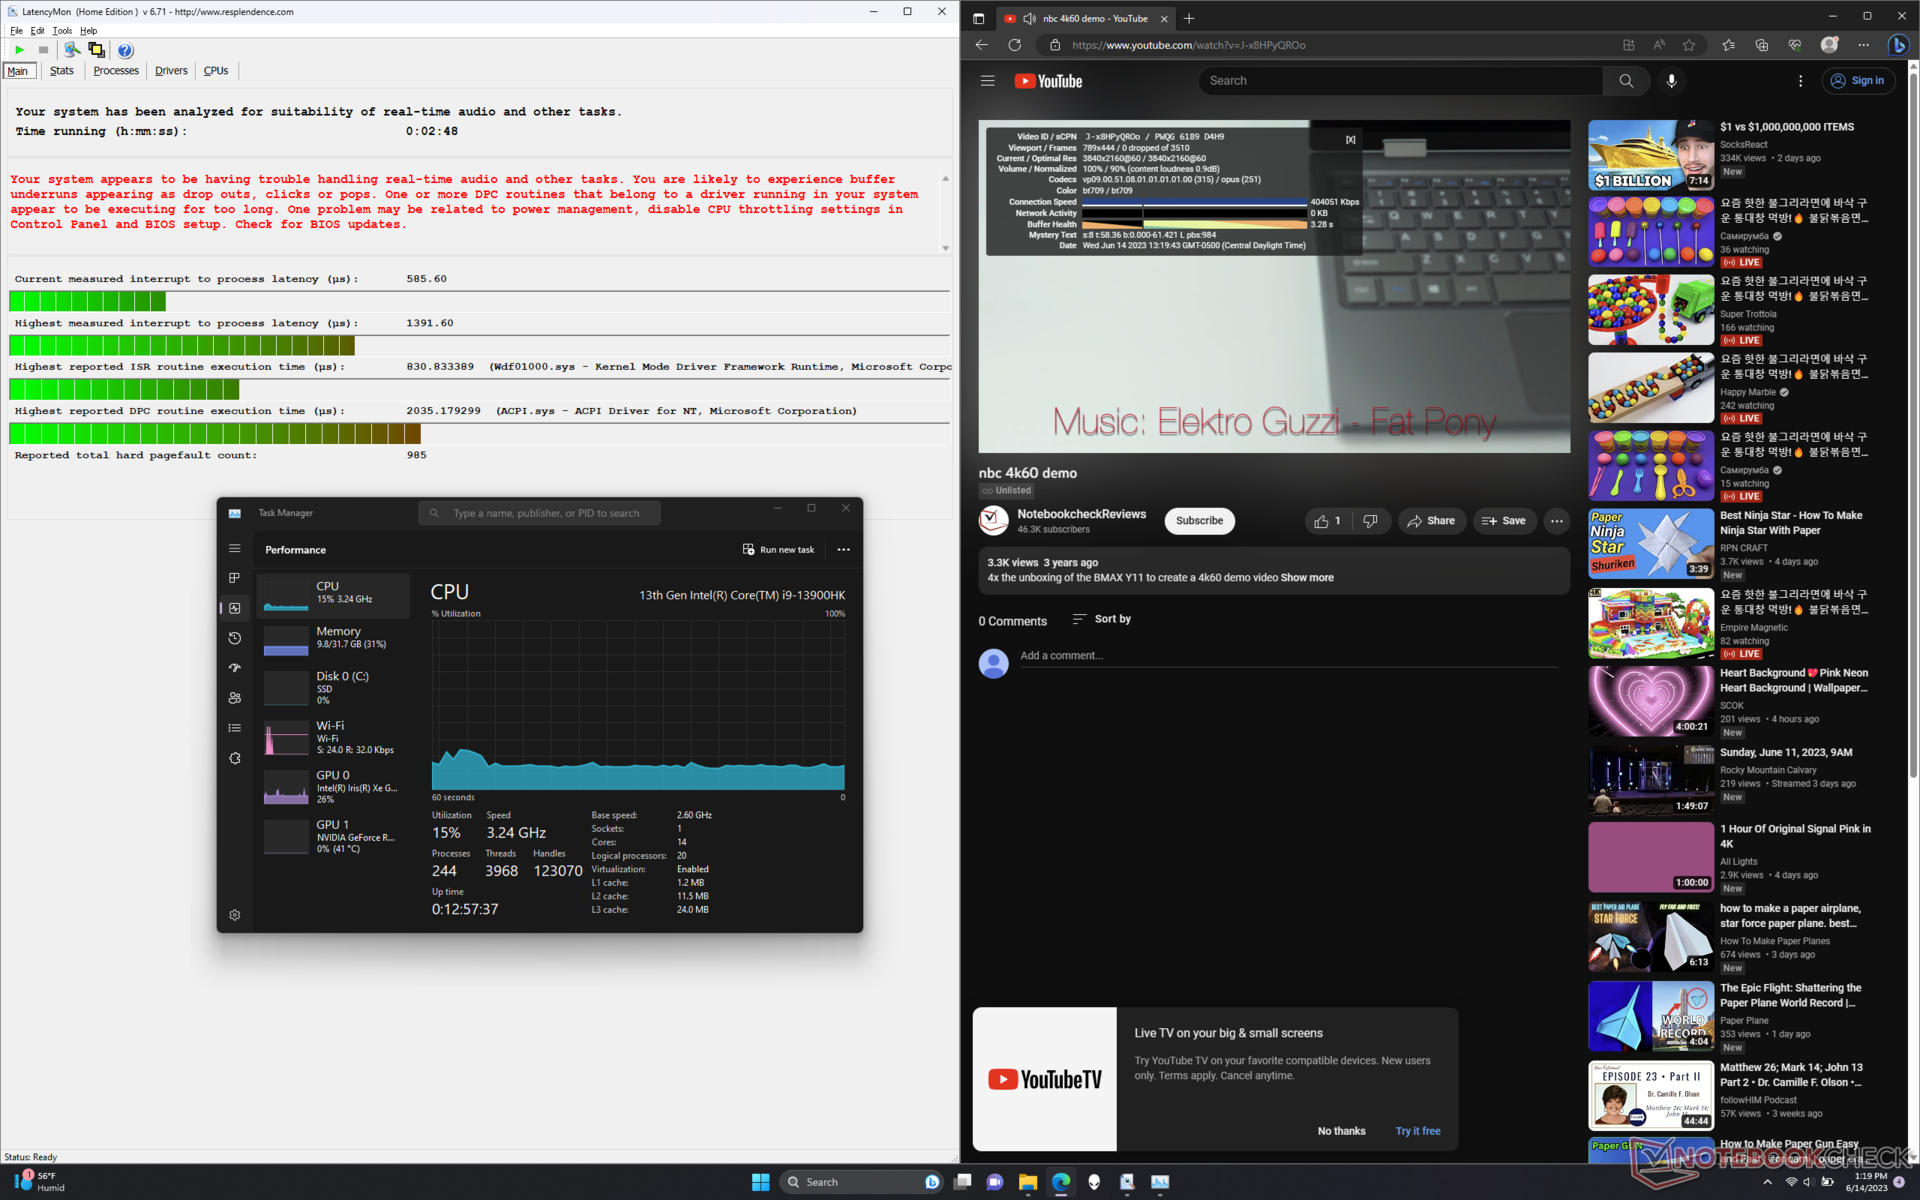Start monitoring with the green play icon
1920x1200 pixels.
(19, 50)
